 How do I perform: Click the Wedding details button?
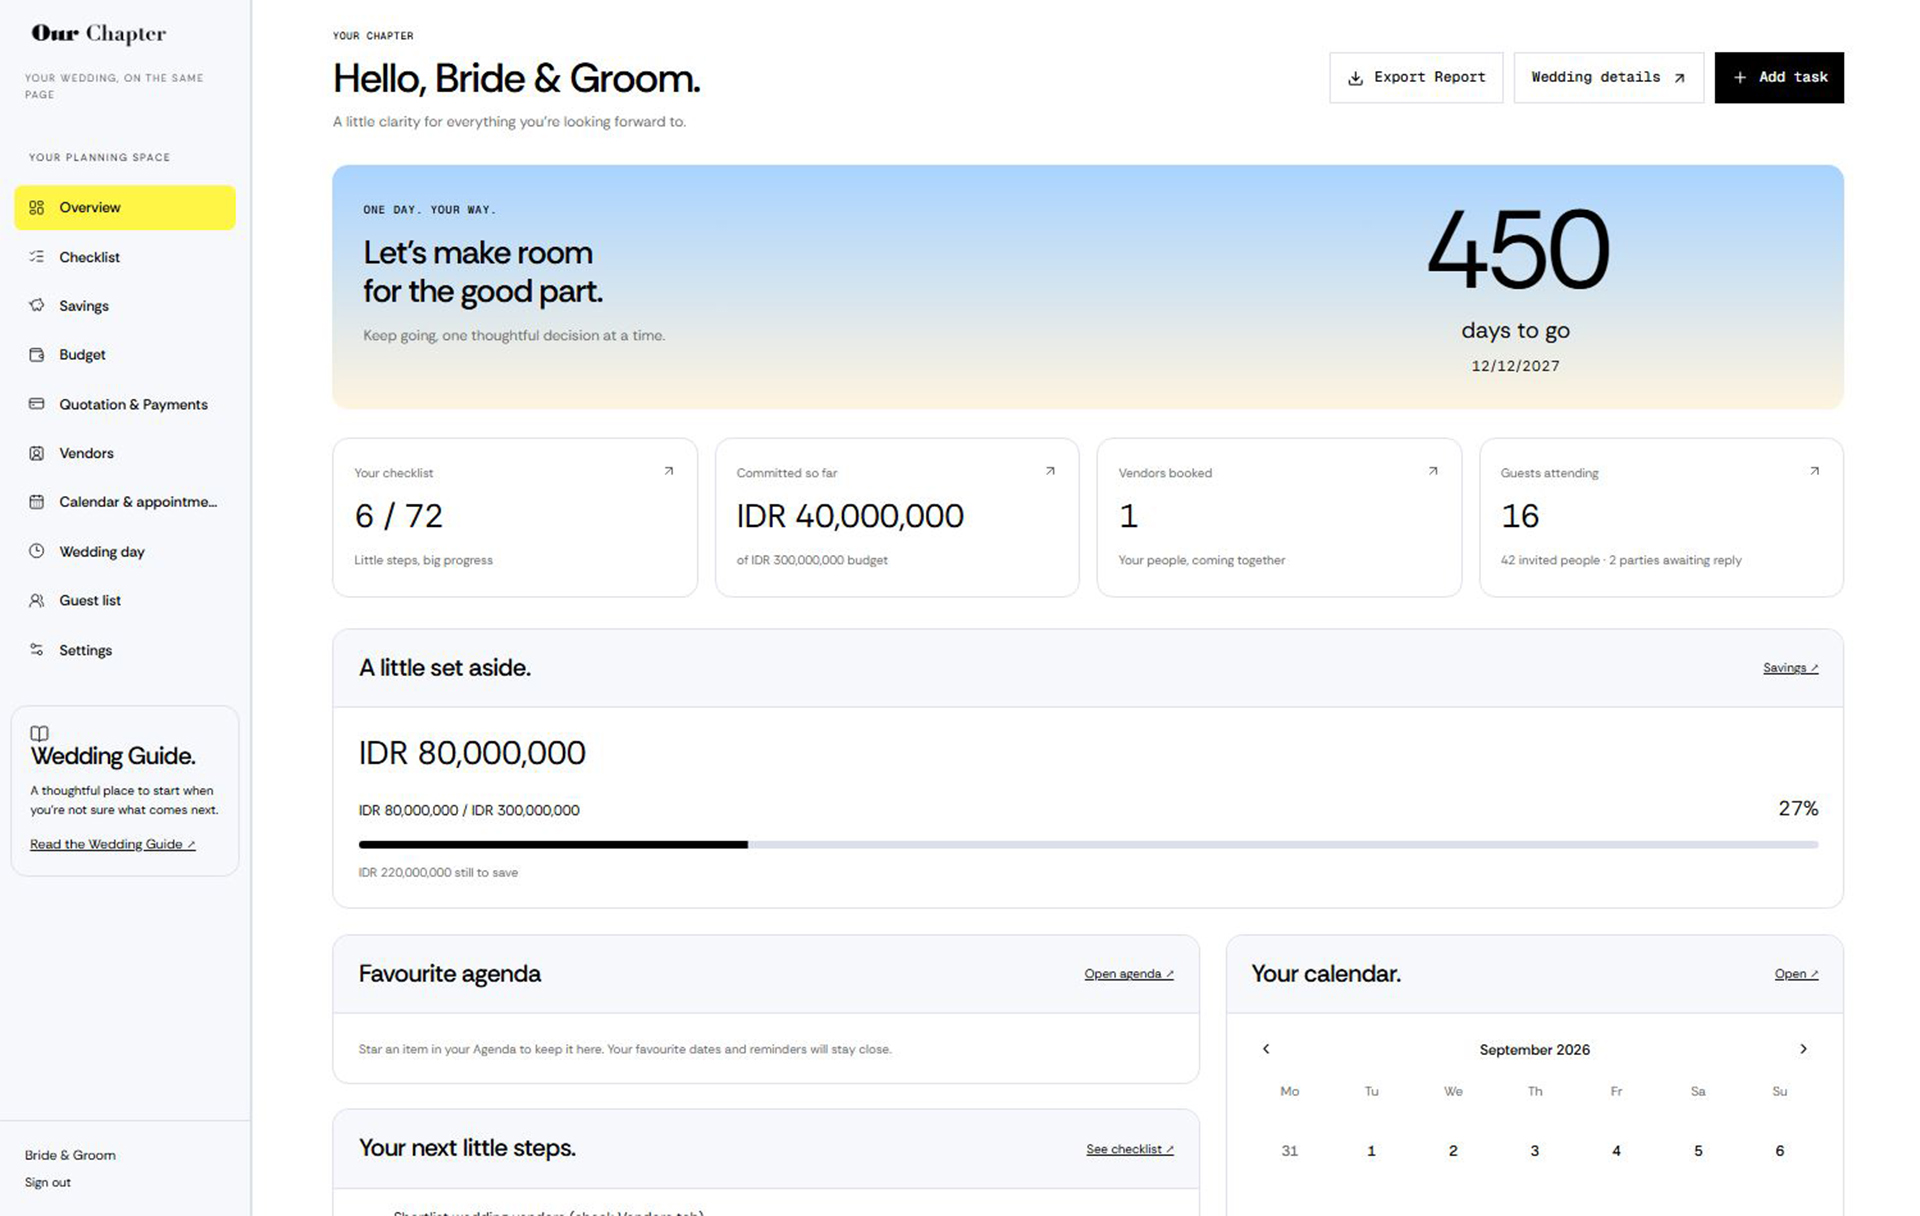tap(1608, 78)
